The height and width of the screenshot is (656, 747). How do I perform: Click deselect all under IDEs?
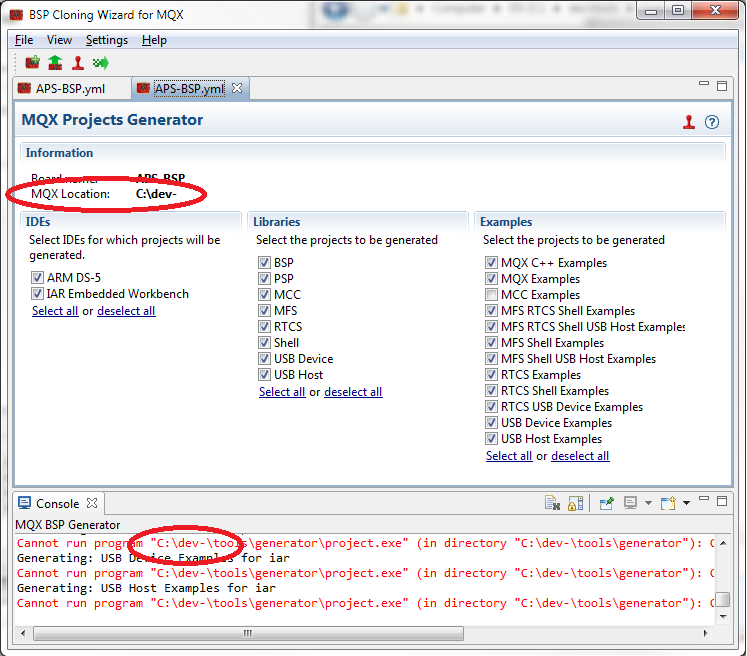pos(126,311)
